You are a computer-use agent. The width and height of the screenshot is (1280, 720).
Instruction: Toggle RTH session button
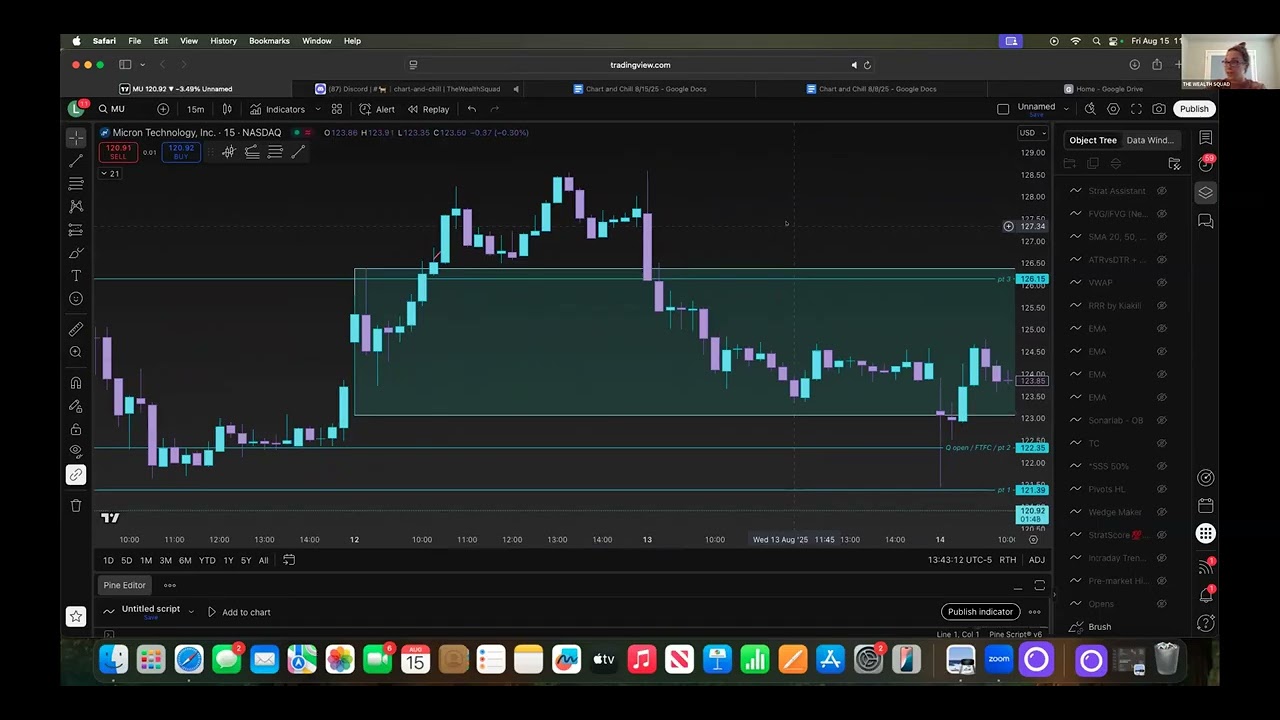pyautogui.click(x=1008, y=560)
